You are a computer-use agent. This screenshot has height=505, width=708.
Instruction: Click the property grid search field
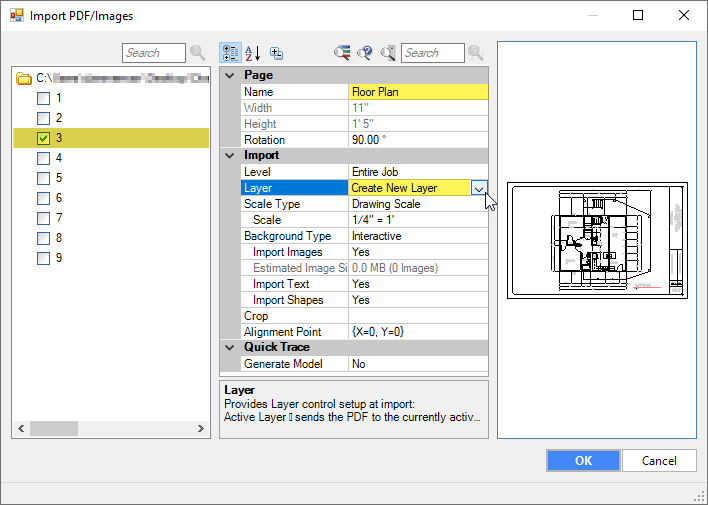433,53
